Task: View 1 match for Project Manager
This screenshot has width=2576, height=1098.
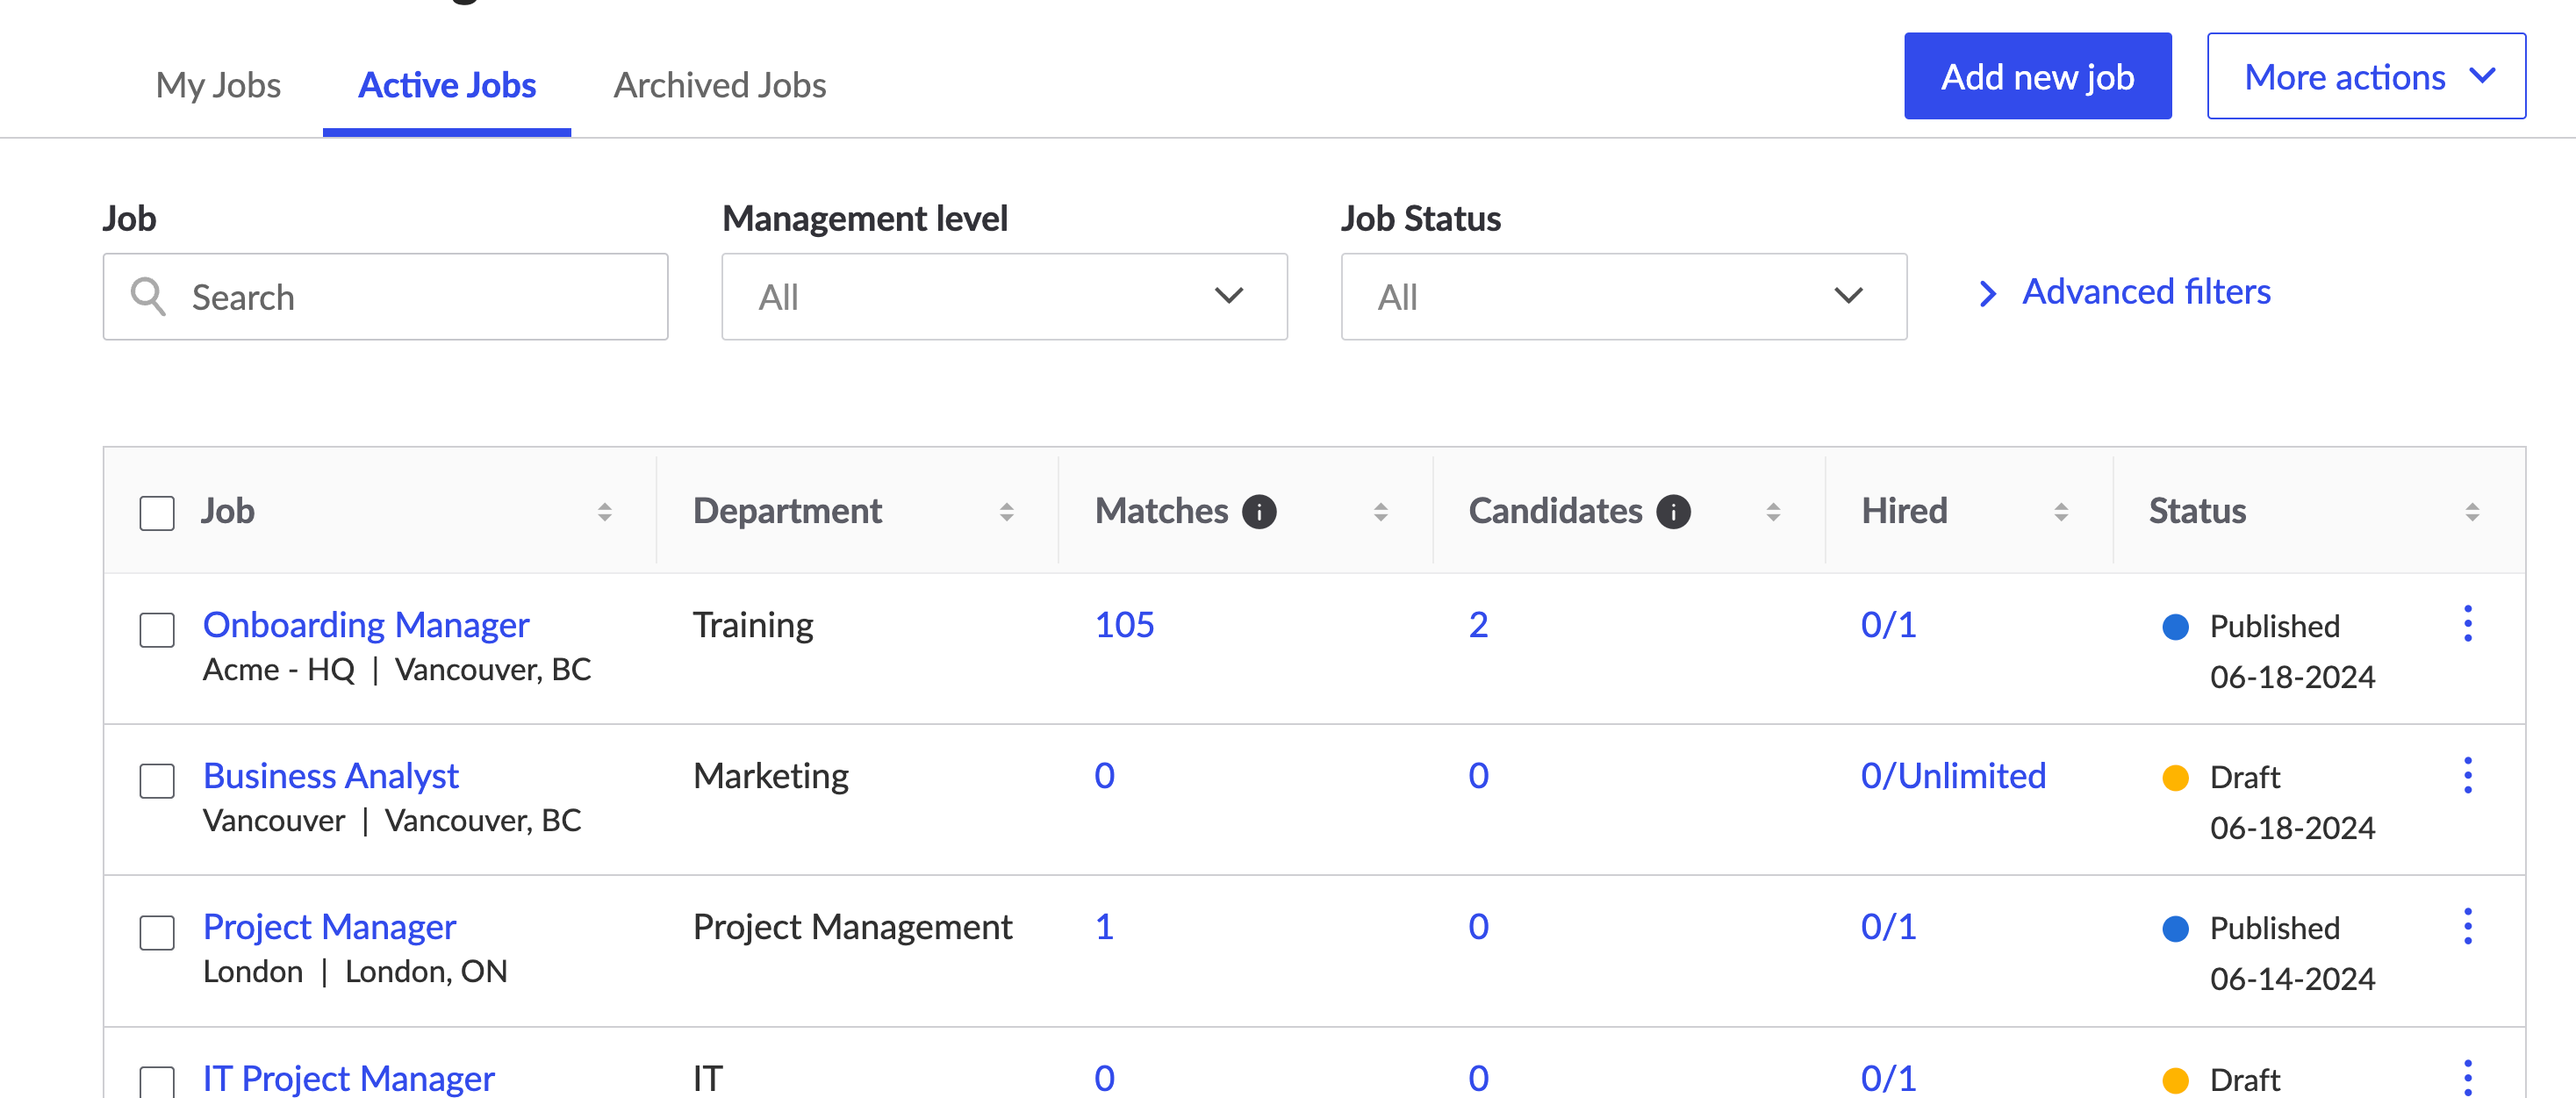Action: [1104, 927]
